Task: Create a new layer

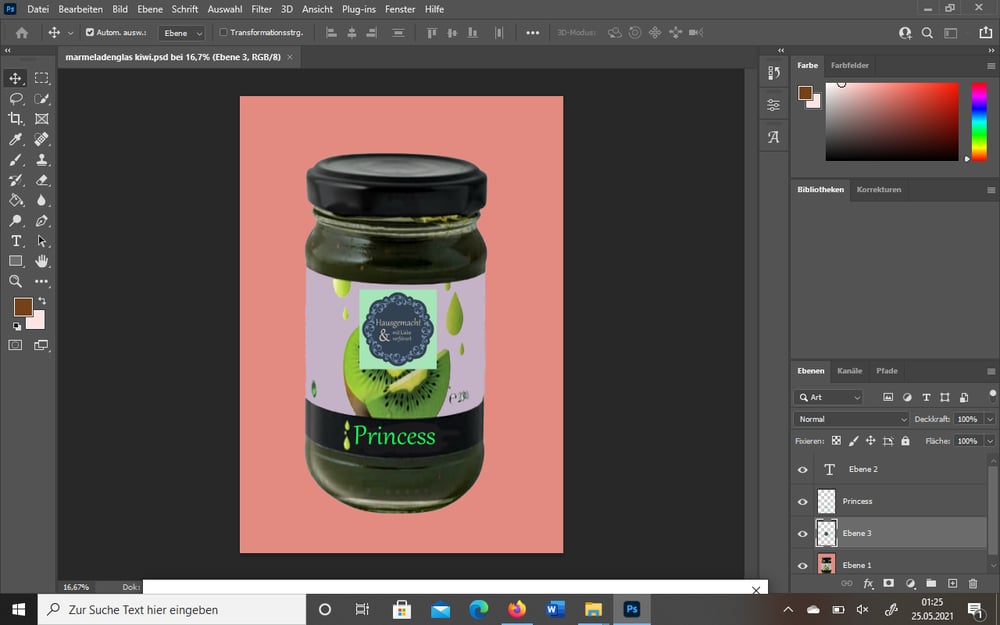Action: (x=952, y=583)
